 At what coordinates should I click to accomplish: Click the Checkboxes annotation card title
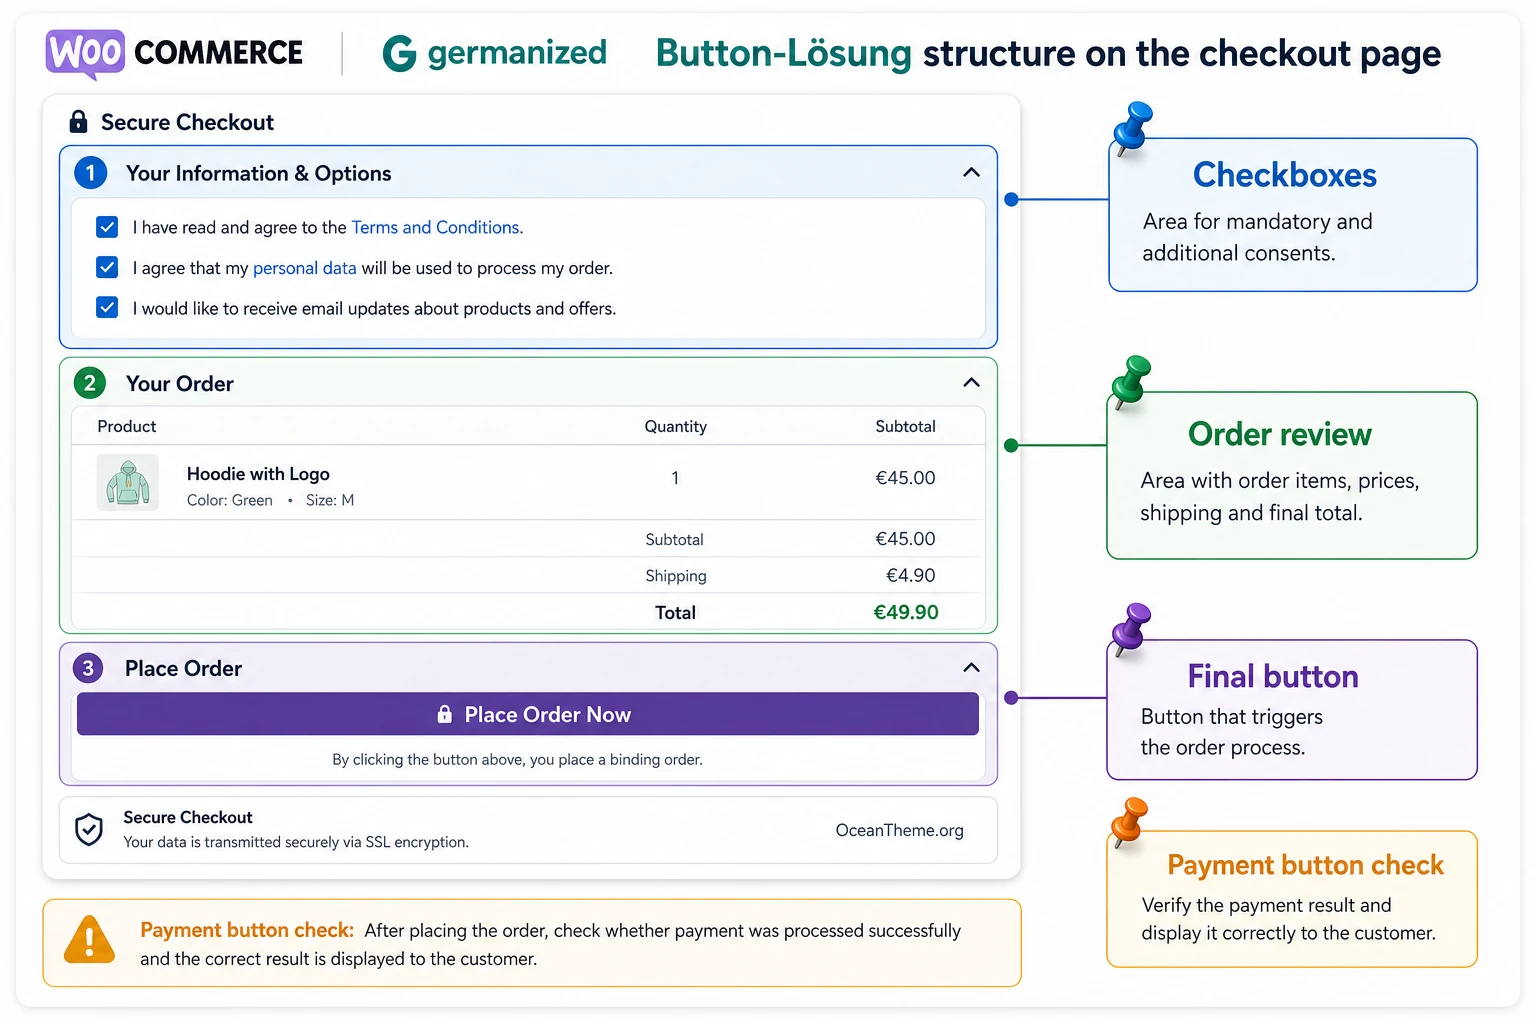(x=1285, y=175)
